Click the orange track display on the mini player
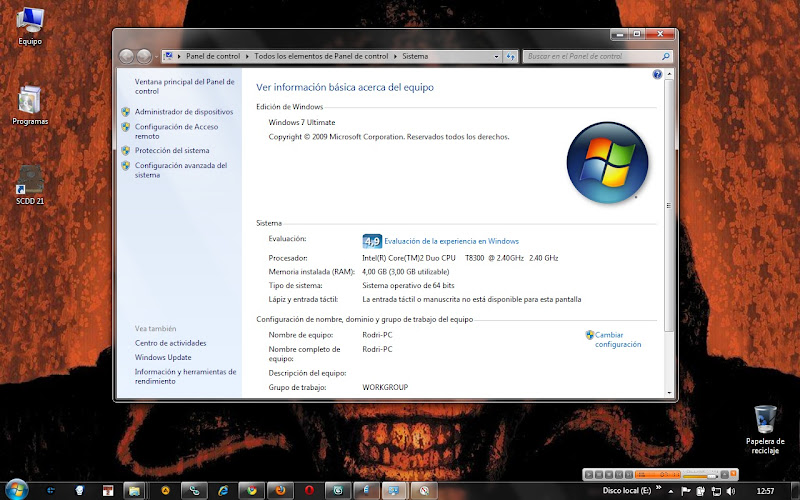800x500 pixels. click(x=658, y=474)
